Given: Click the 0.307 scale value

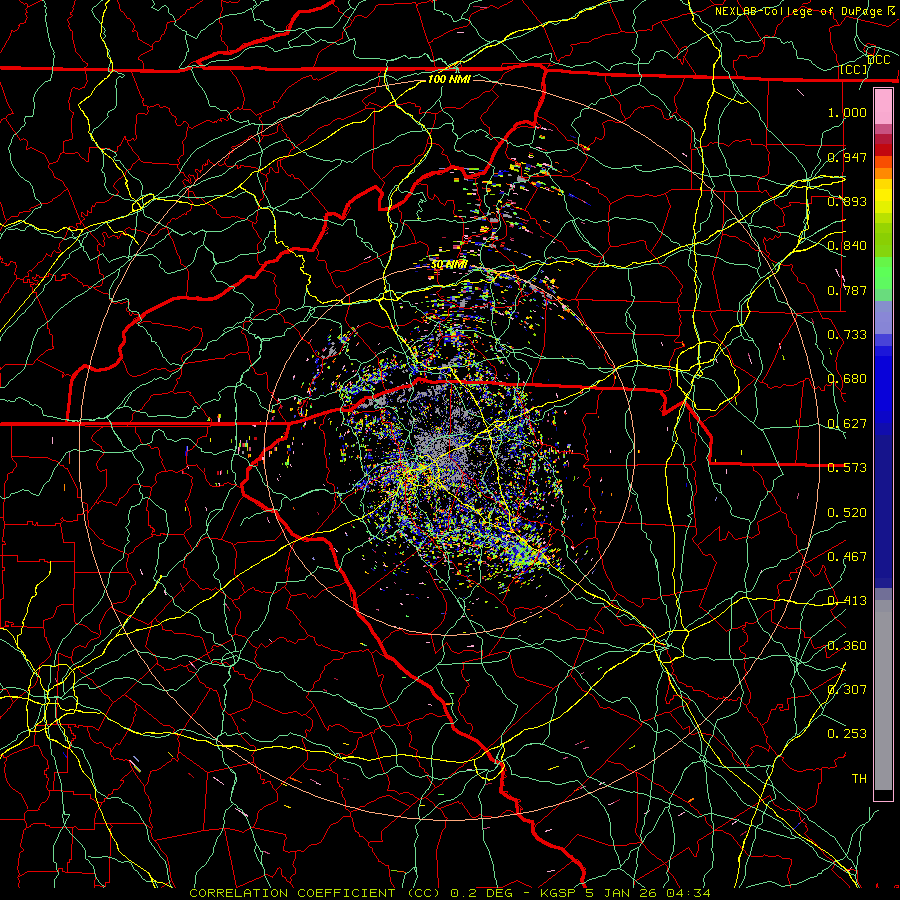Looking at the screenshot, I should point(847,690).
